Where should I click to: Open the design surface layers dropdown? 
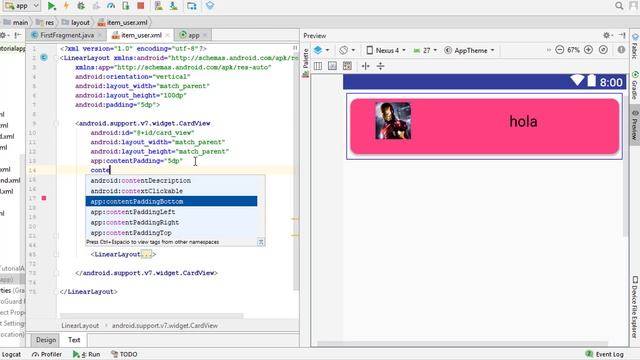click(322, 50)
